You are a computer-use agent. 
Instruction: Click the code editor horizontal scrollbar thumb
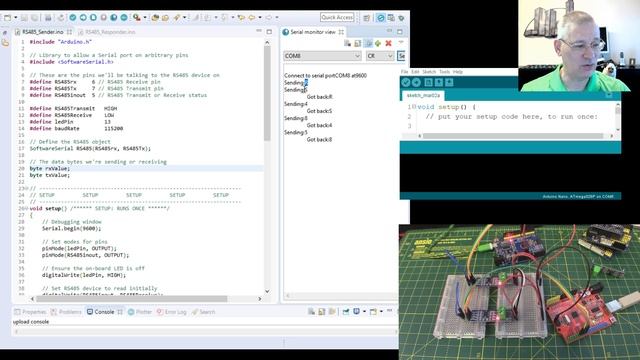[x=132, y=299]
